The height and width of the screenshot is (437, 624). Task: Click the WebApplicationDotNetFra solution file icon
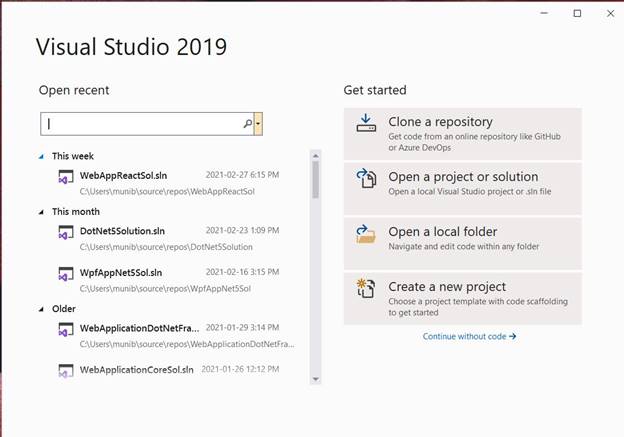65,331
